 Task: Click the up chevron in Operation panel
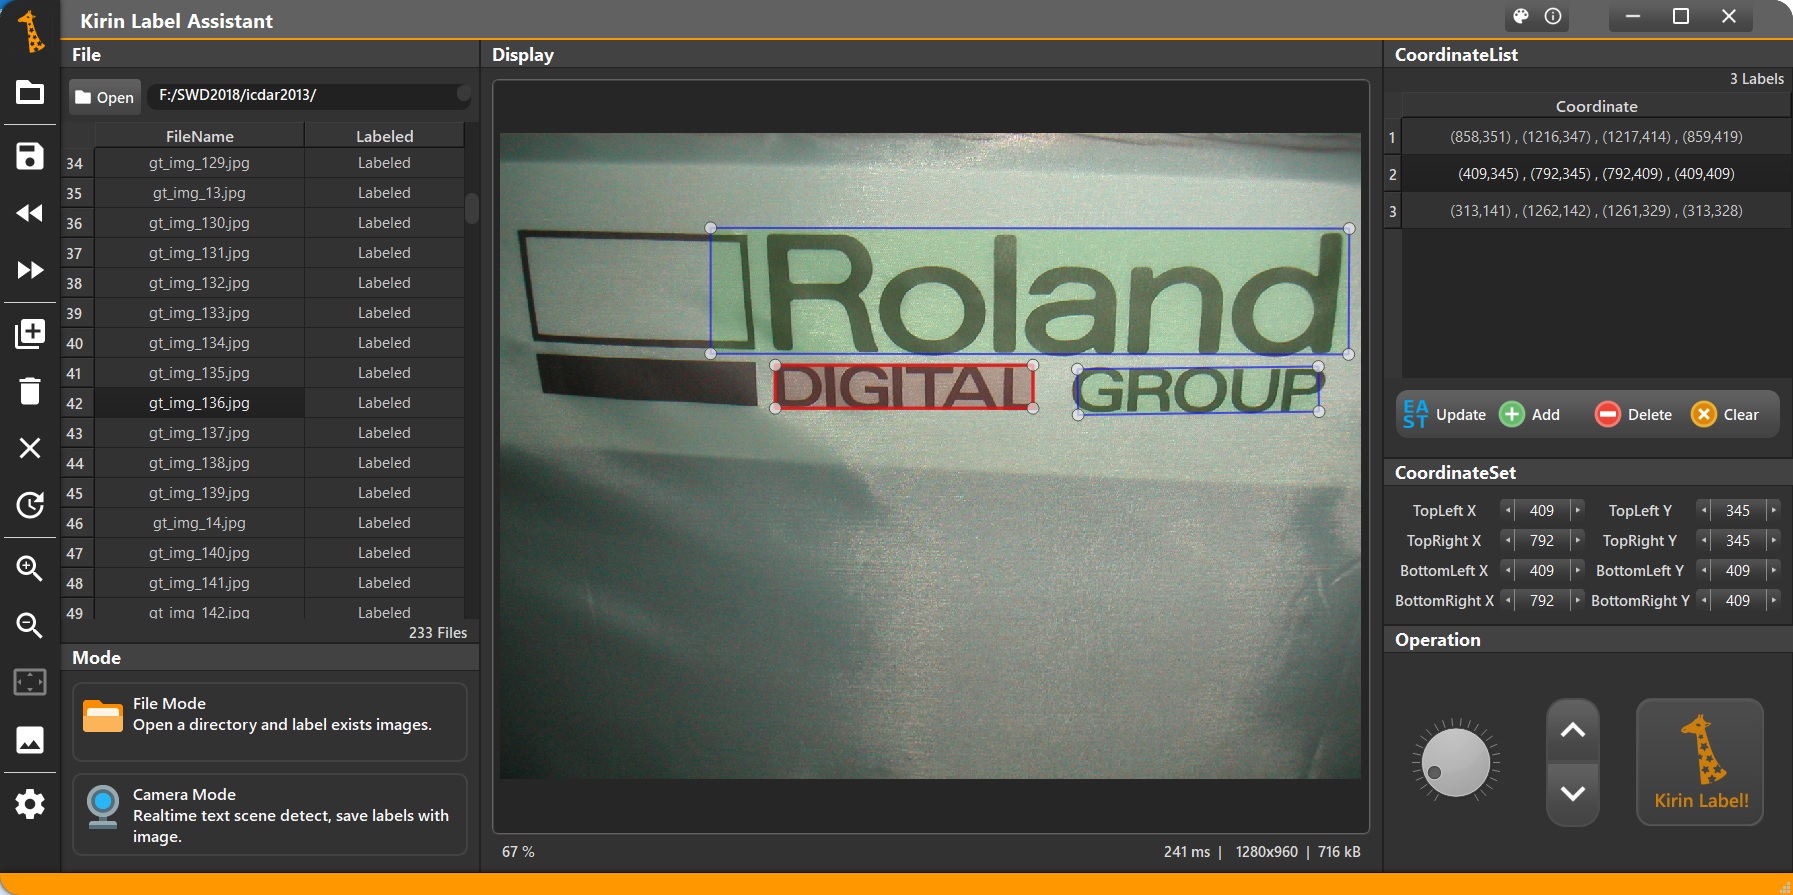pos(1573,730)
